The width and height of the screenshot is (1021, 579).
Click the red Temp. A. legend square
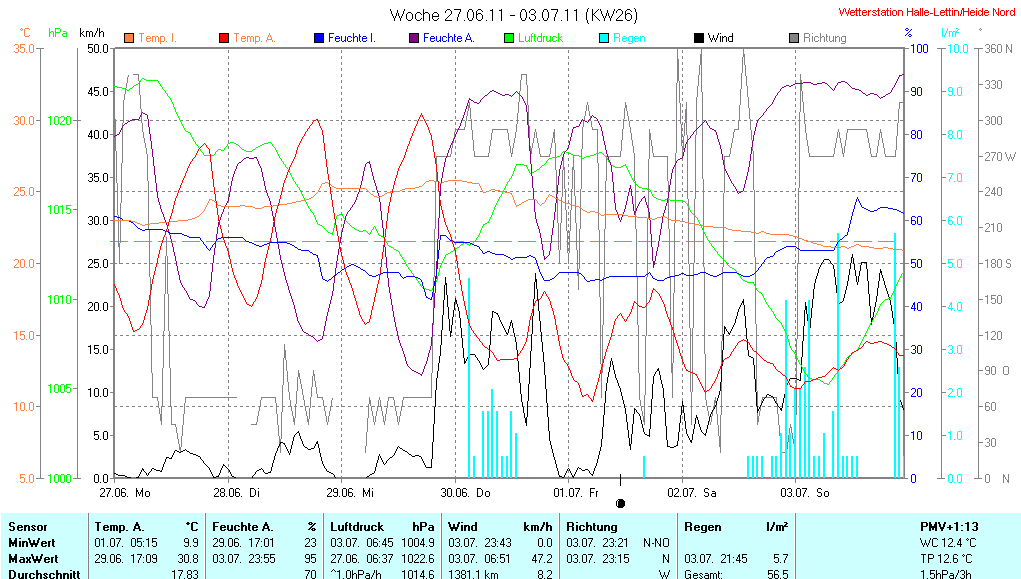point(223,38)
